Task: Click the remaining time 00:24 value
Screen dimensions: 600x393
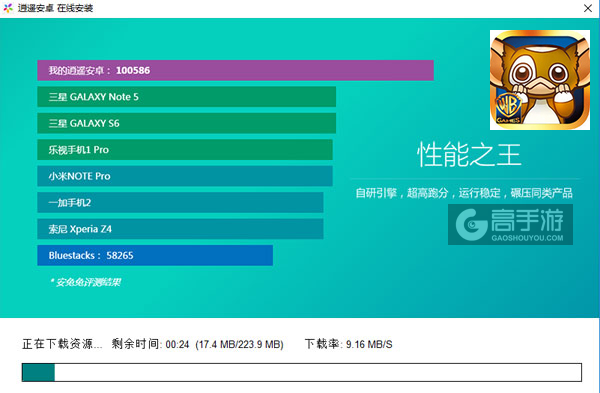Action: coord(178,344)
